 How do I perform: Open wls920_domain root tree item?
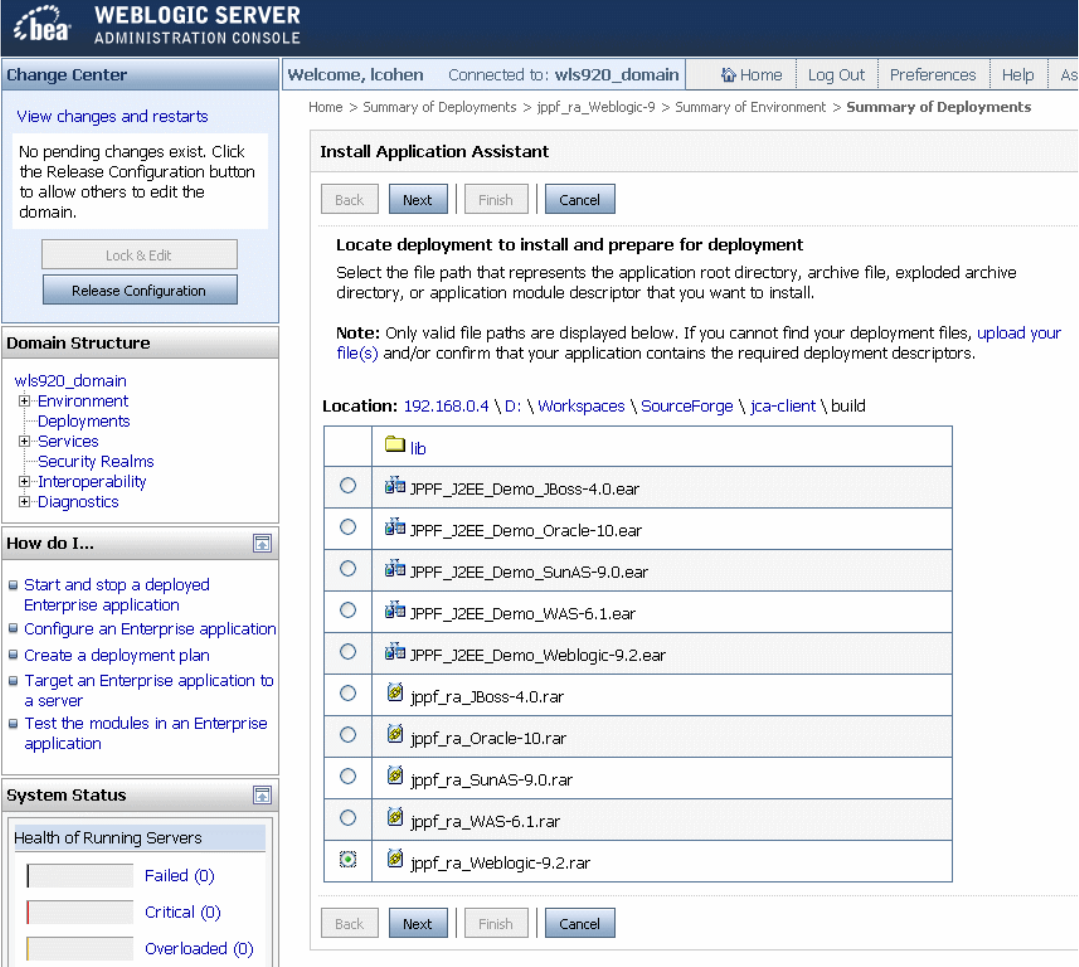[70, 381]
